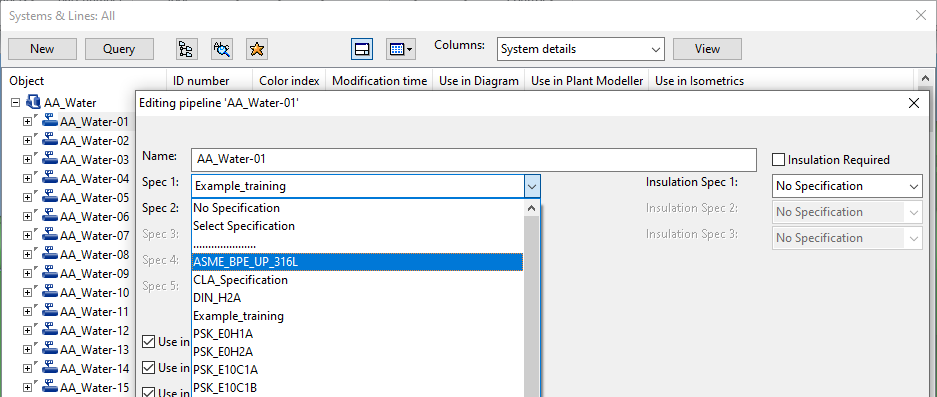Select the AA_Water system icon
The image size is (937, 397).
pyautogui.click(x=34, y=102)
